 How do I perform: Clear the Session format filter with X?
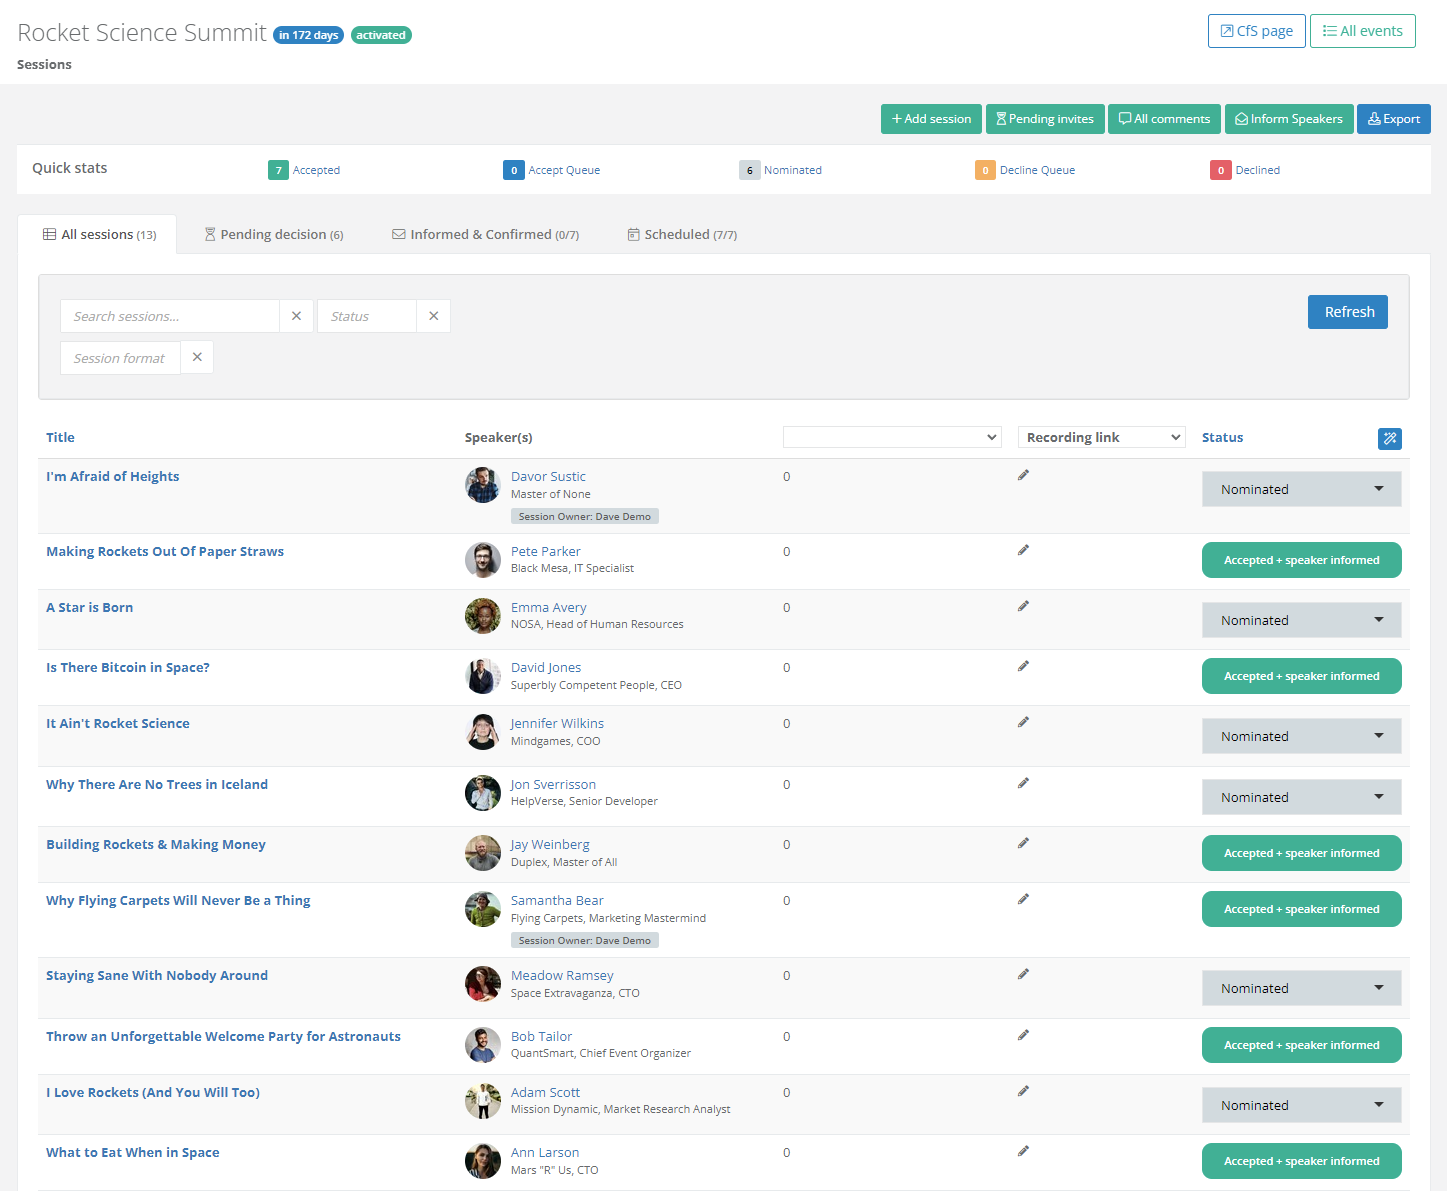[x=197, y=358]
